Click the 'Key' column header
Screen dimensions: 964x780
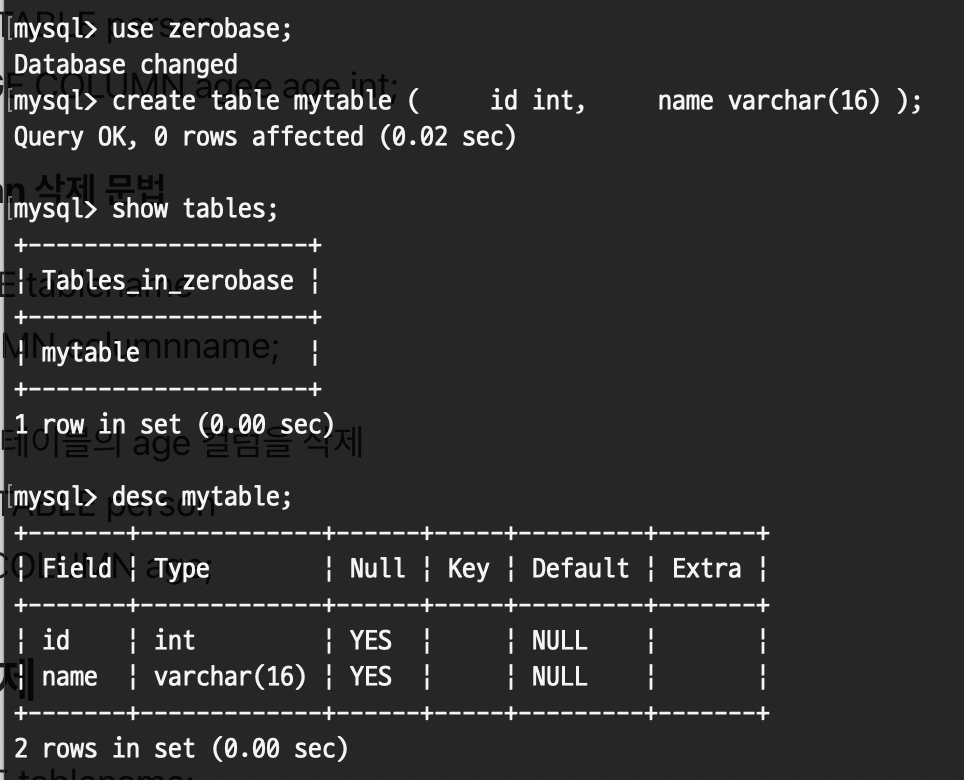point(468,569)
